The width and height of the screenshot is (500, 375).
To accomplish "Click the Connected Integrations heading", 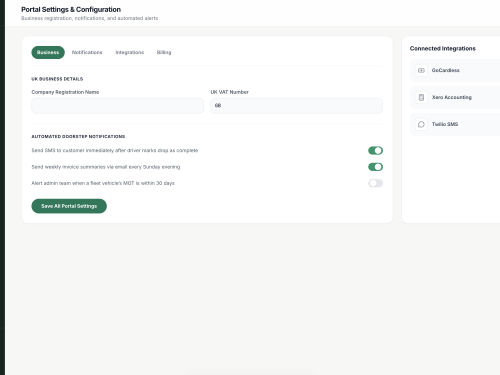I will [x=443, y=49].
